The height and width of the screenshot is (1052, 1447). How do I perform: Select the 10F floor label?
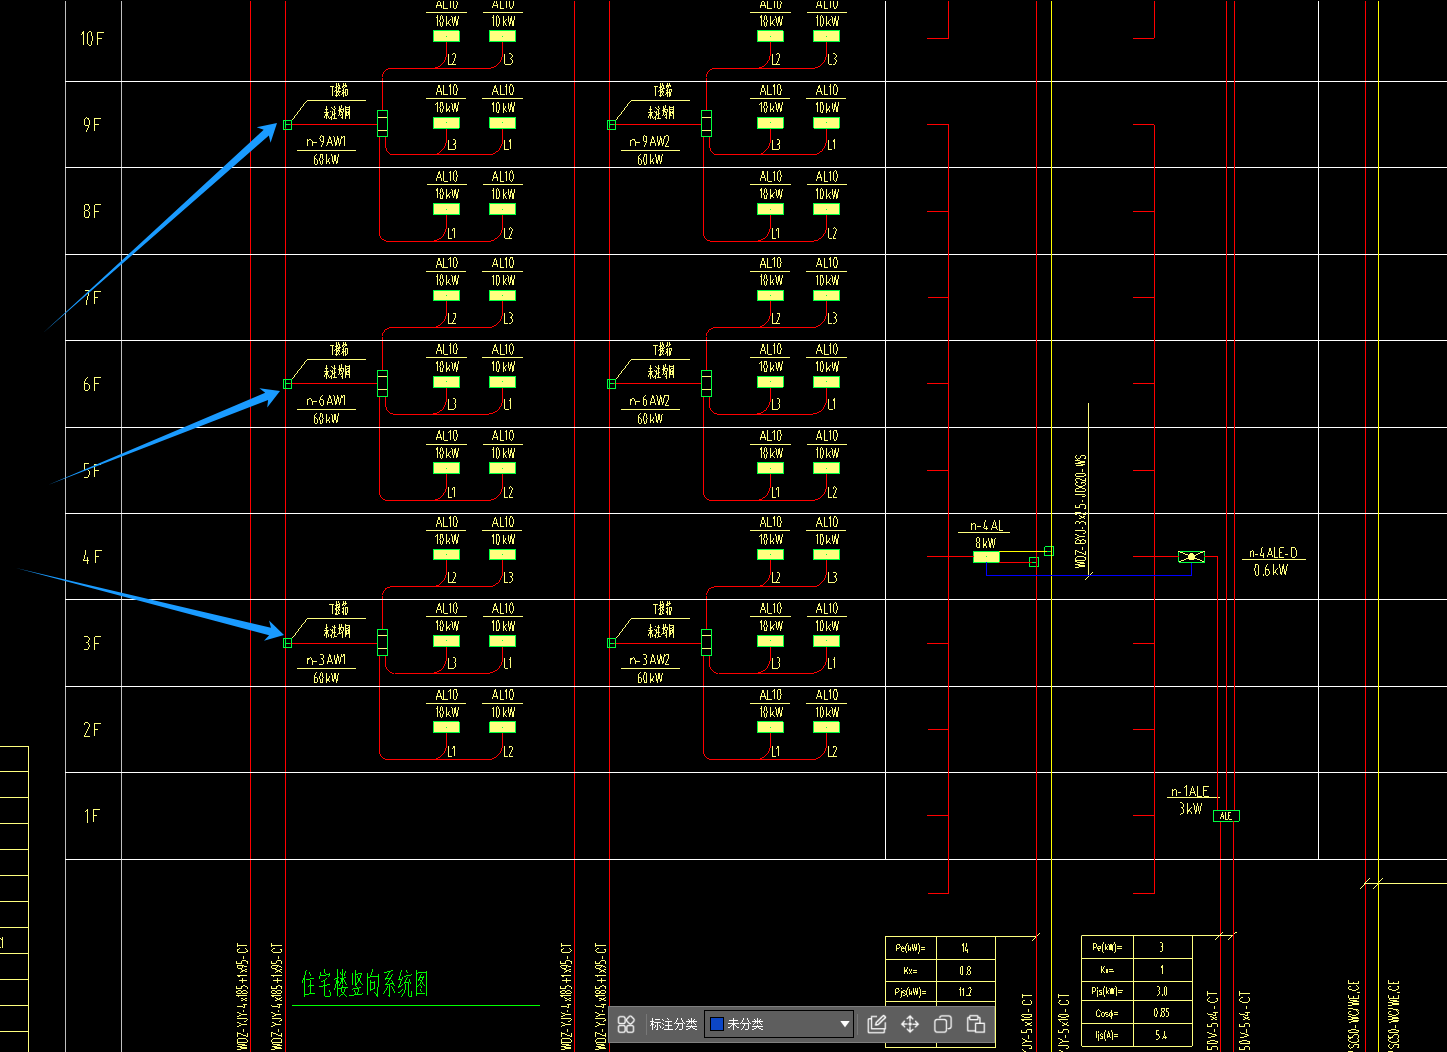pos(92,39)
